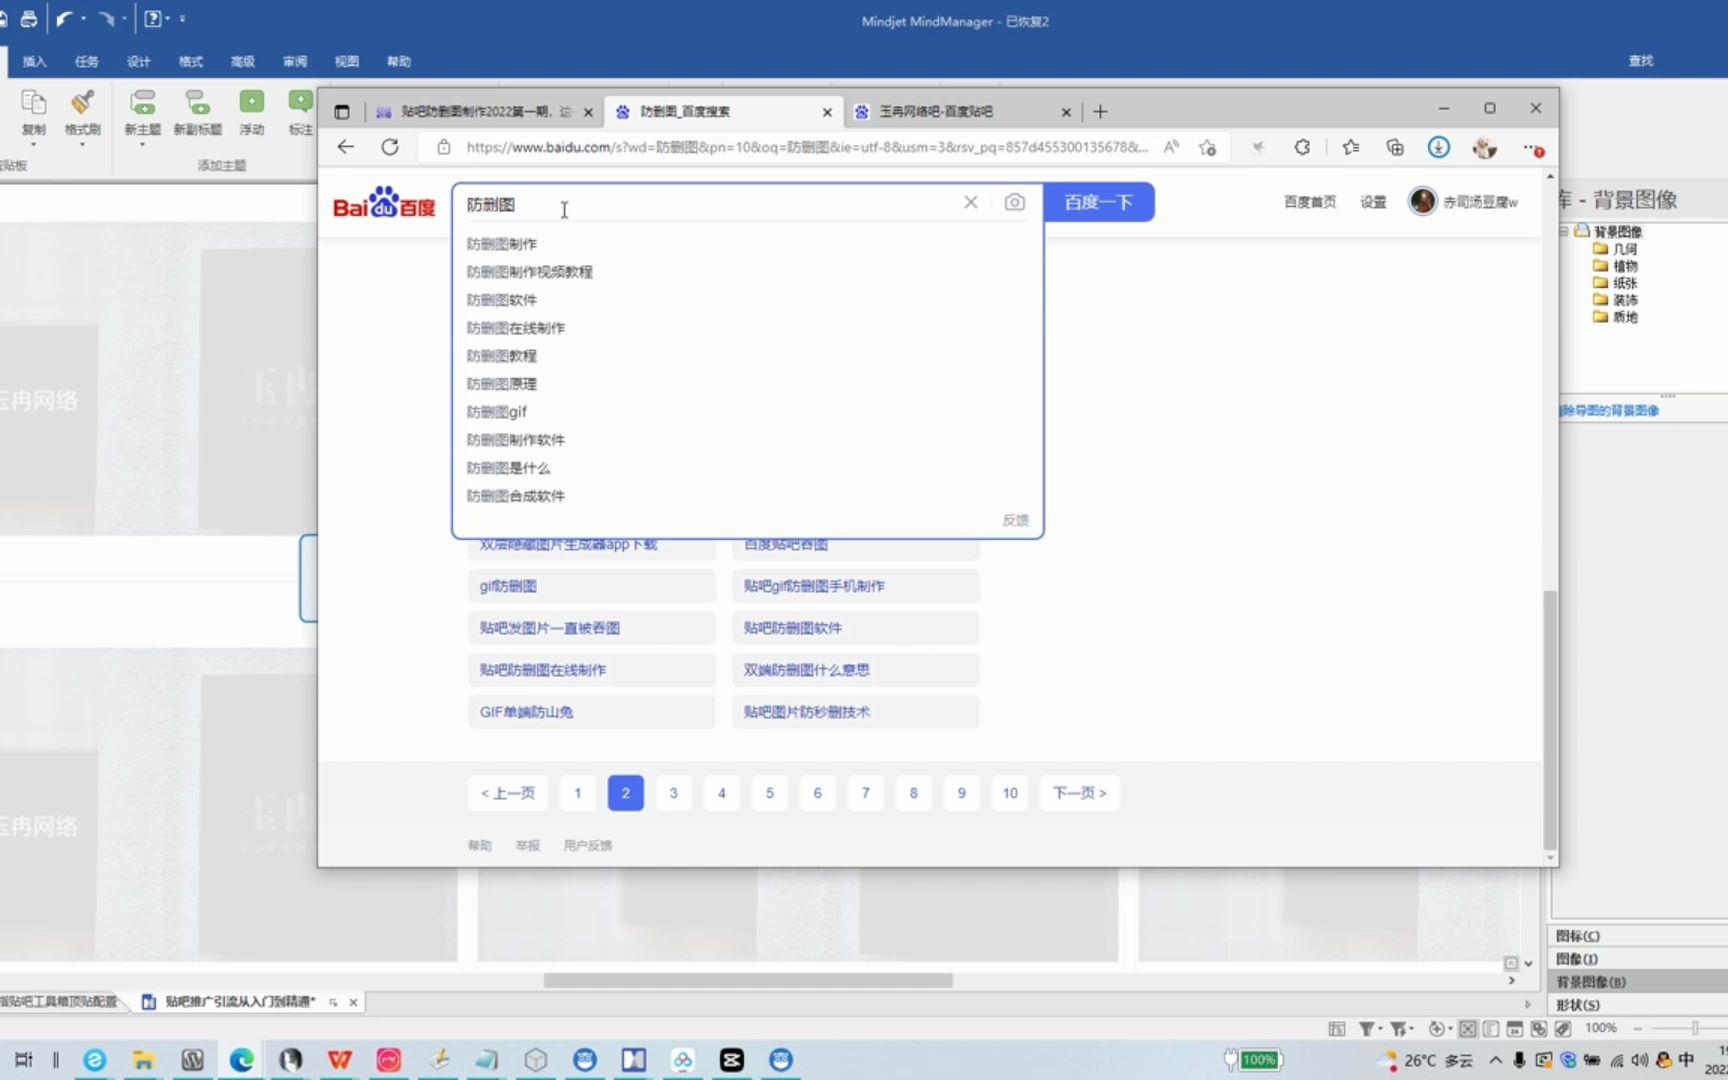Click the browser address bar URL
Screen dimensions: 1728x1080
click(x=806, y=147)
